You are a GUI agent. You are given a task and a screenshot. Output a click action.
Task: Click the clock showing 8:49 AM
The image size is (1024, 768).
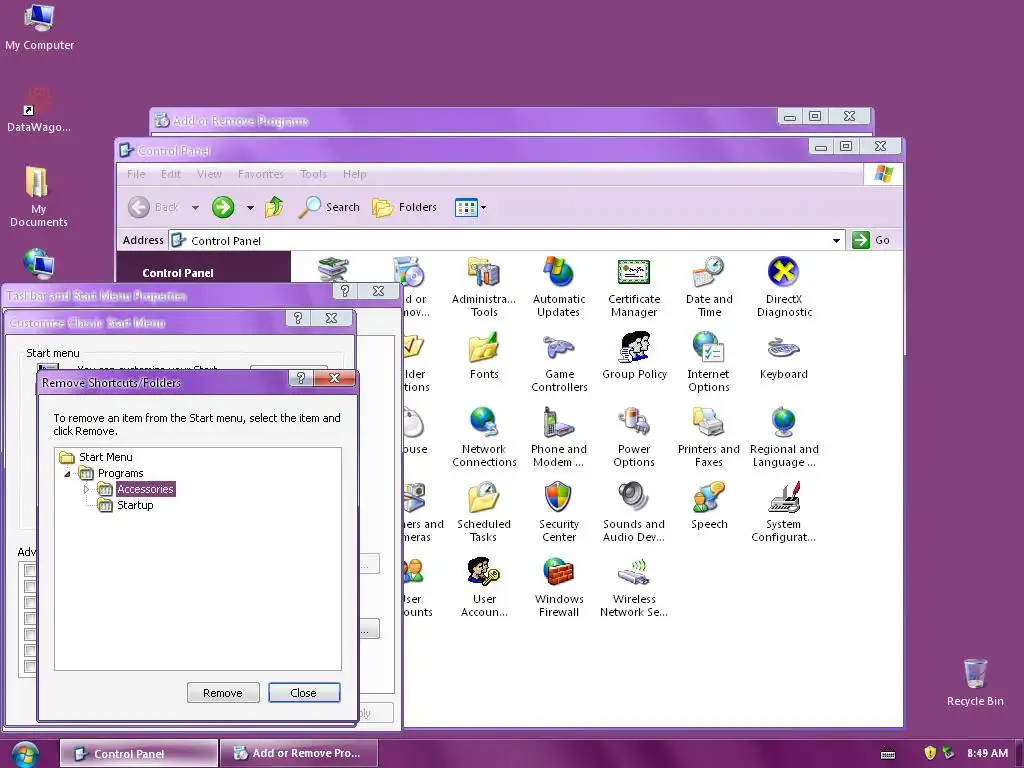[x=987, y=753]
